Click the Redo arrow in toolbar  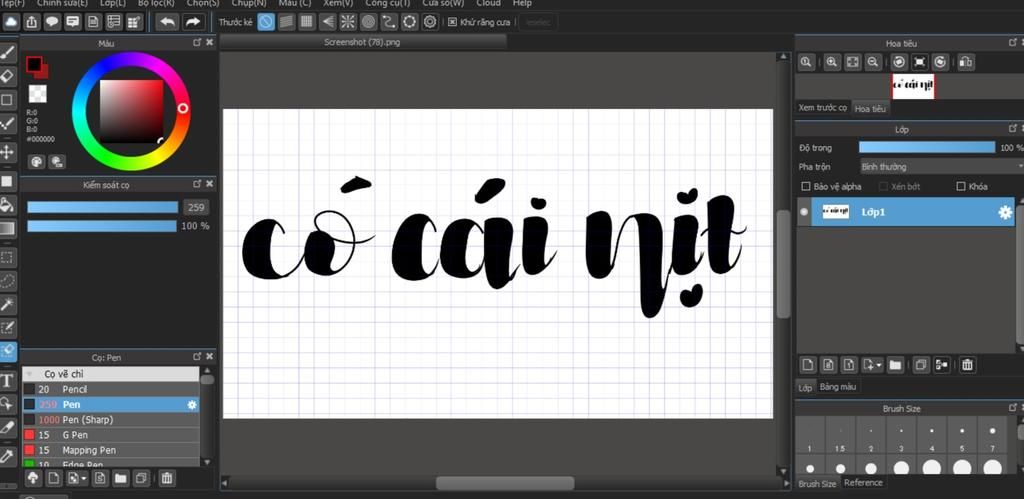pyautogui.click(x=192, y=22)
